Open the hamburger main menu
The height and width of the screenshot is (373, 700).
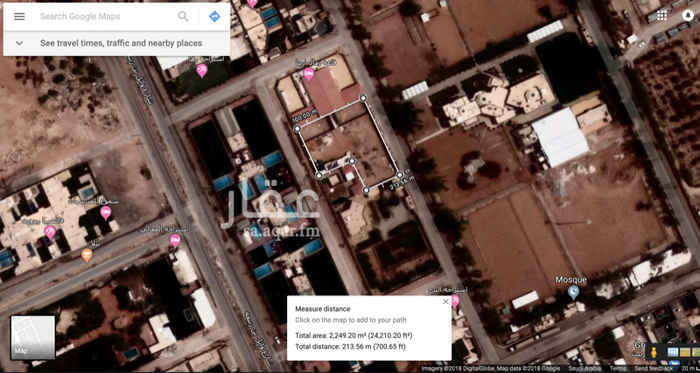pos(19,17)
